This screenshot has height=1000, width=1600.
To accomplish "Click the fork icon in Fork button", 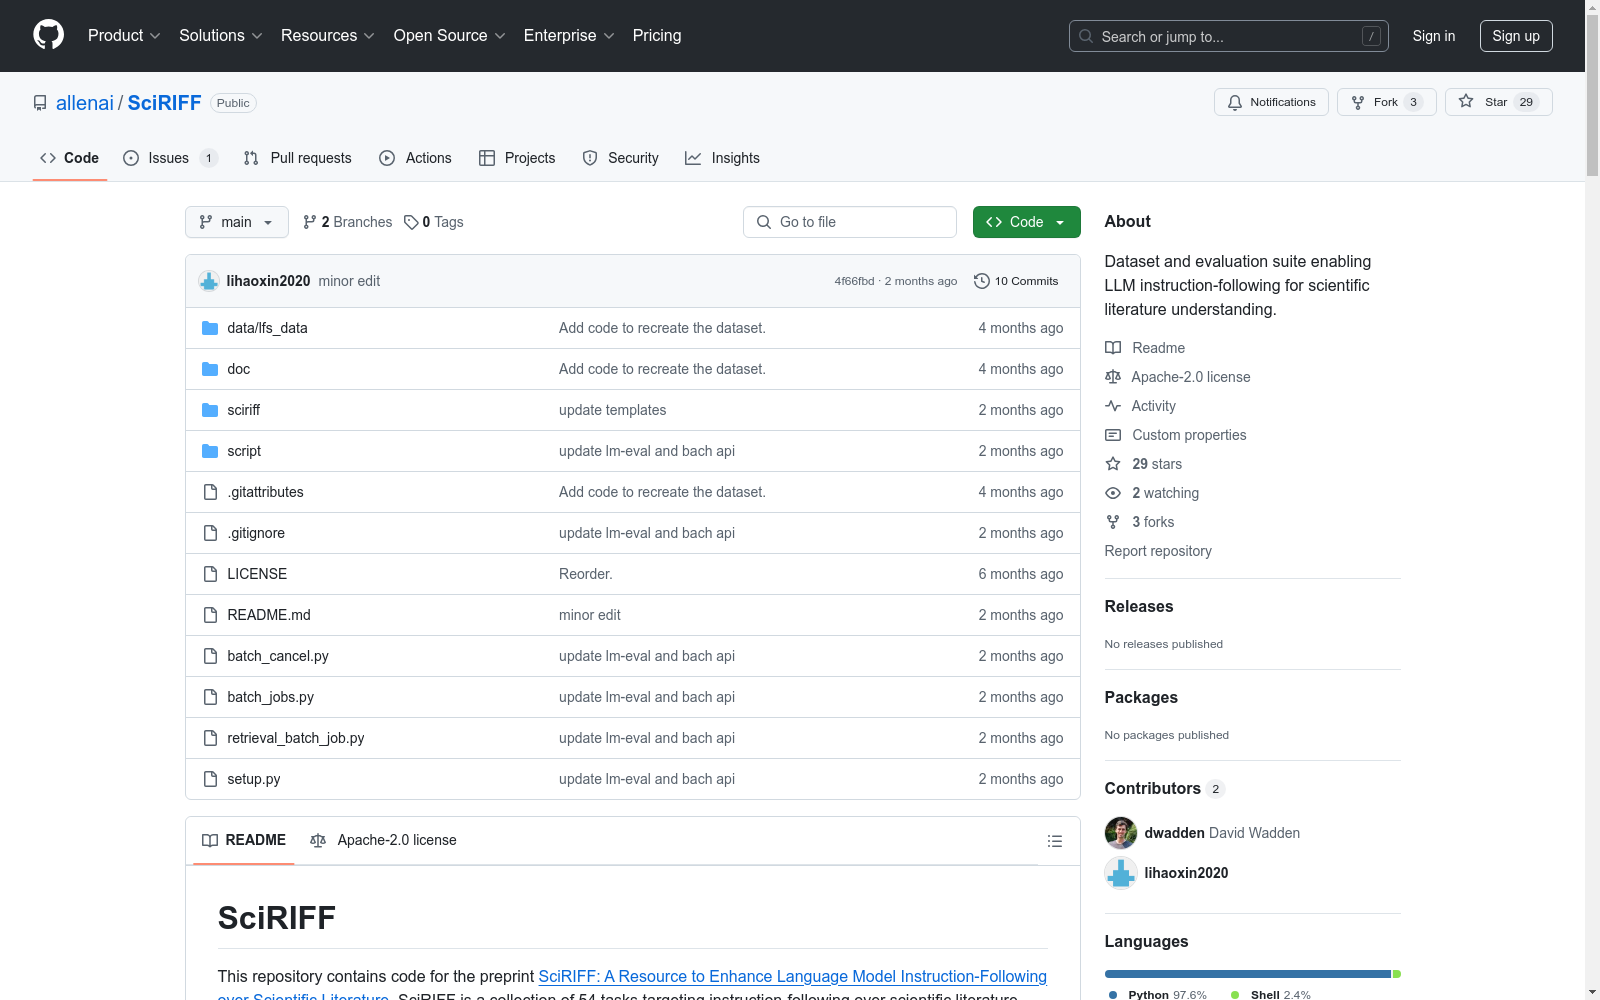I will [1358, 102].
